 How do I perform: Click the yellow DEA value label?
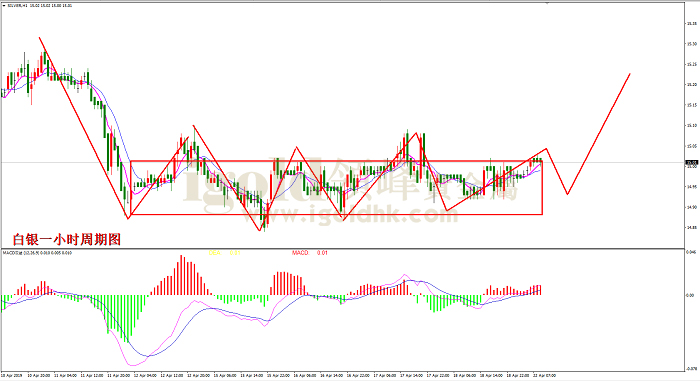click(225, 253)
